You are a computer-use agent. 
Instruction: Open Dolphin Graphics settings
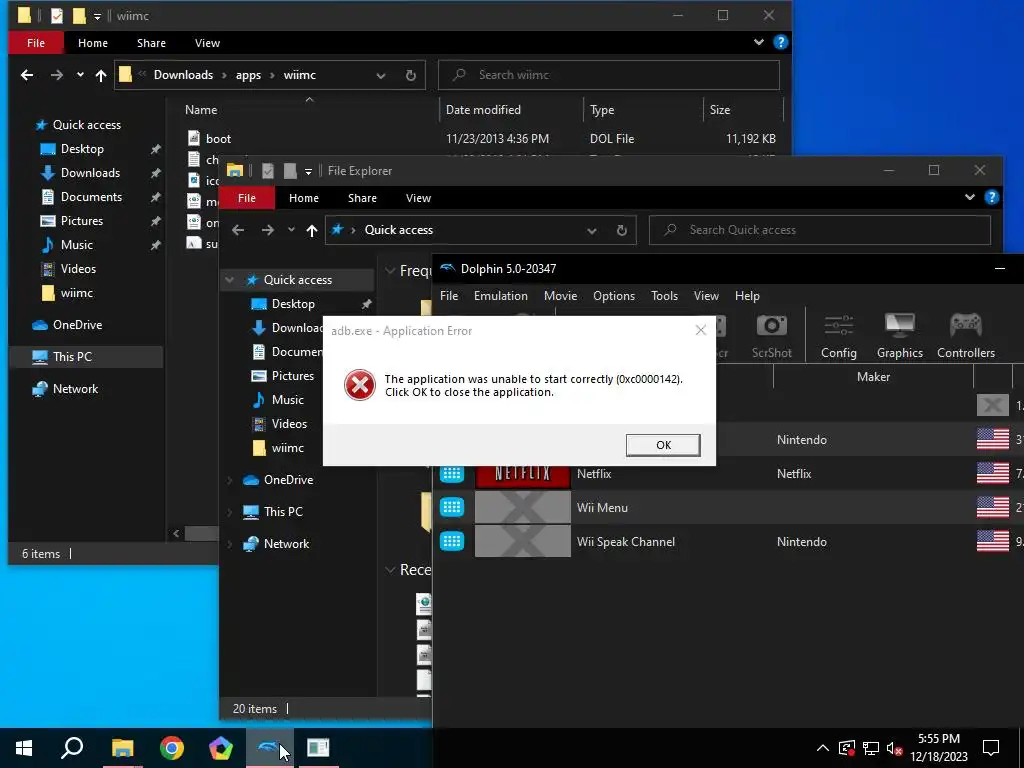(x=899, y=336)
